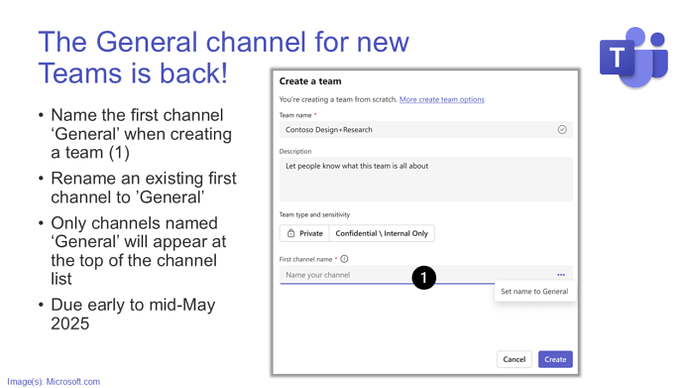Viewport: 690px width, 388px height.
Task: Open Confidential \ Internal Only sensitivity selector
Action: click(382, 233)
